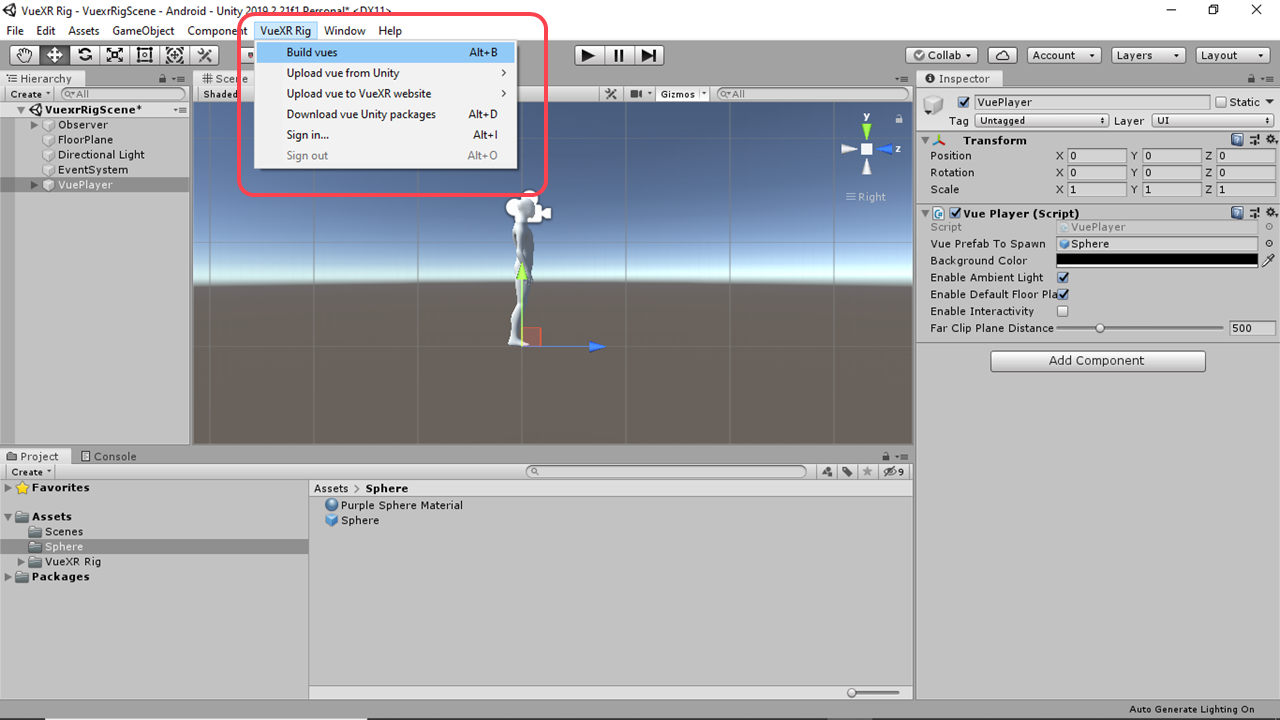
Task: Open Upload vue to VueXR website submenu
Action: 385,94
